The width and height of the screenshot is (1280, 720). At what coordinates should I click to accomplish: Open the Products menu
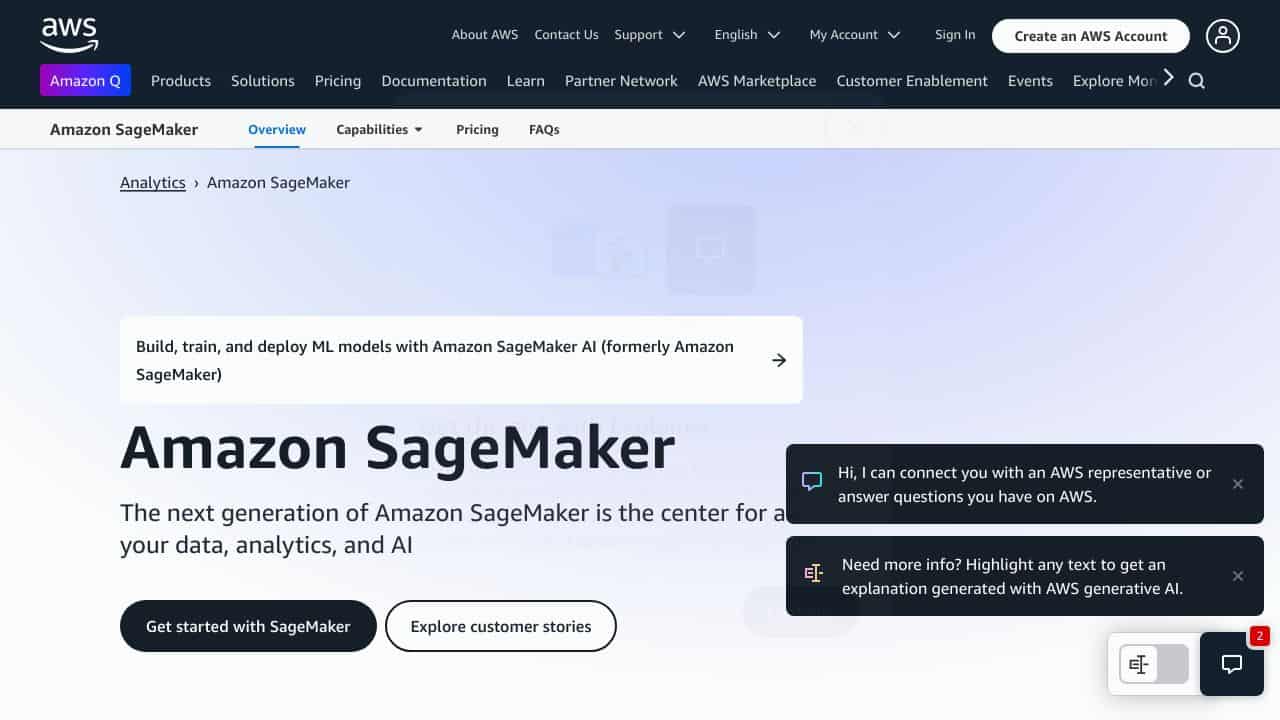pyautogui.click(x=181, y=81)
